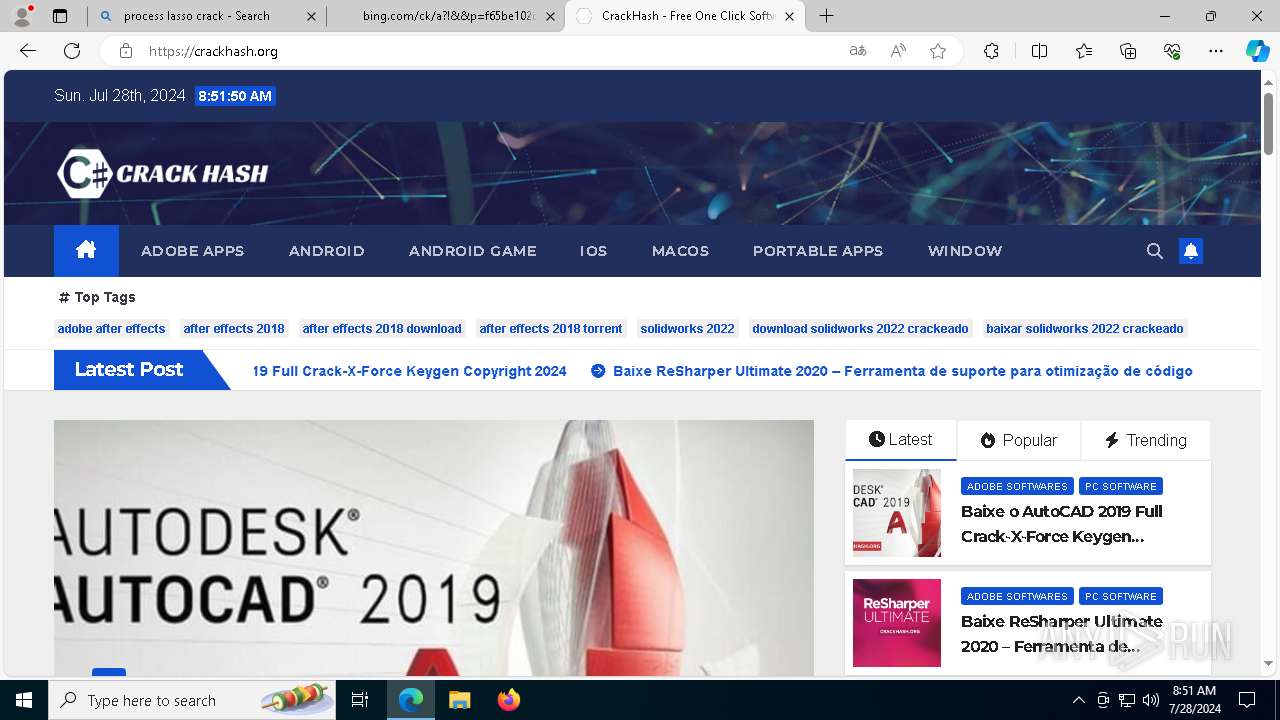The width and height of the screenshot is (1280, 720).
Task: Activate the read aloud icon
Action: (898, 51)
